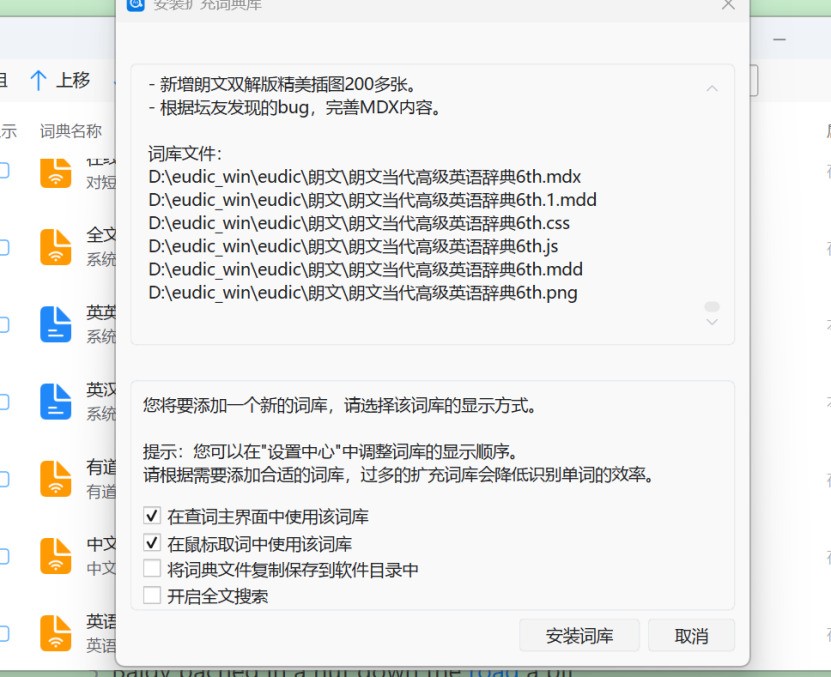Click the orange dictionary icon beside 英语
This screenshot has width=831, height=677.
56,633
